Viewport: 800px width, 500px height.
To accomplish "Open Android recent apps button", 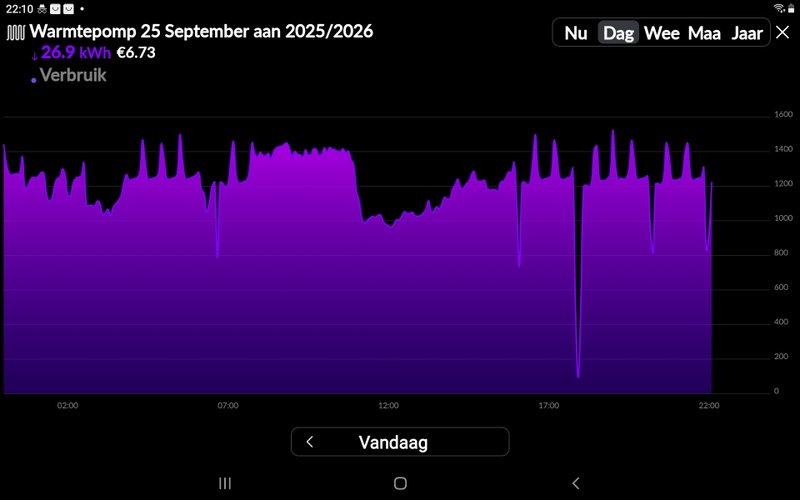I will [x=225, y=483].
